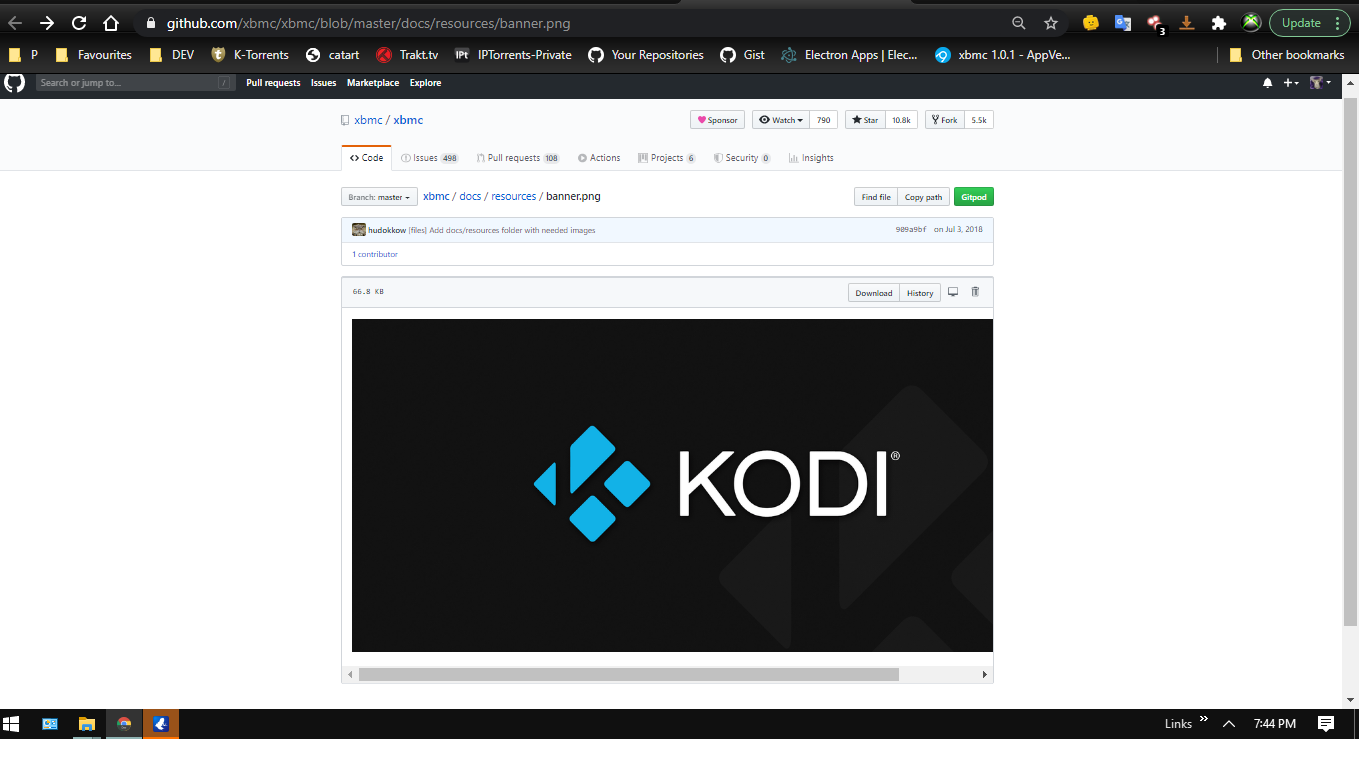Open the Extensions puzzle piece icon

tap(1219, 23)
